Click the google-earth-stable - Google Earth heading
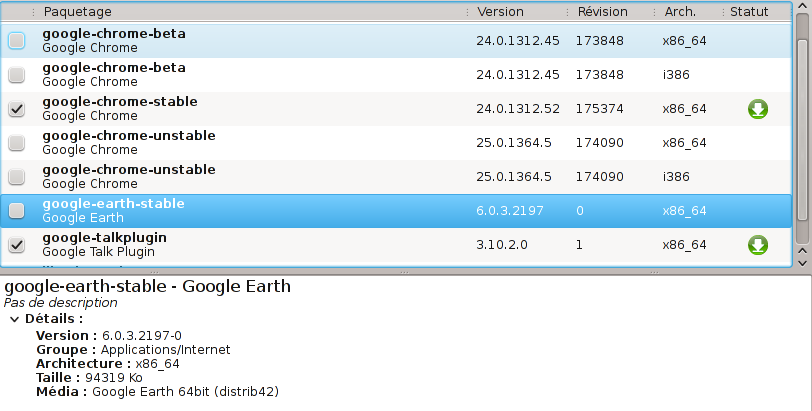The height and width of the screenshot is (411, 812). pyautogui.click(x=148, y=286)
